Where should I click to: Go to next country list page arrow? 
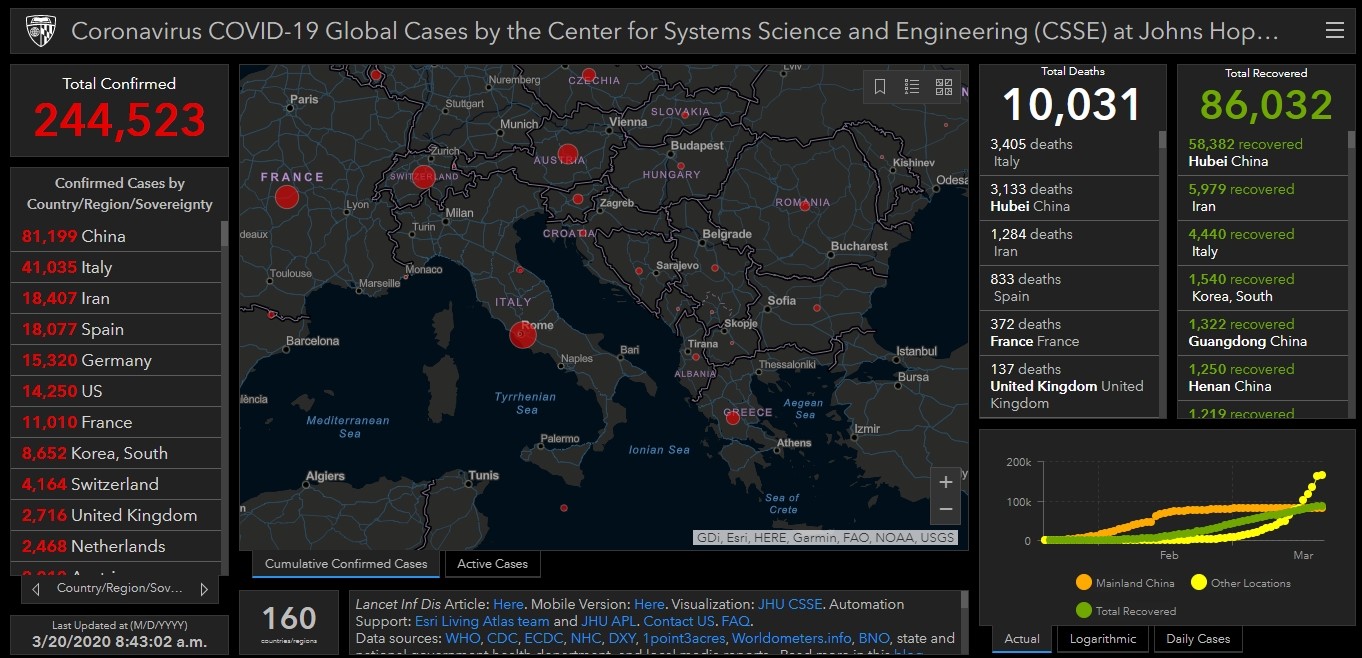[204, 589]
